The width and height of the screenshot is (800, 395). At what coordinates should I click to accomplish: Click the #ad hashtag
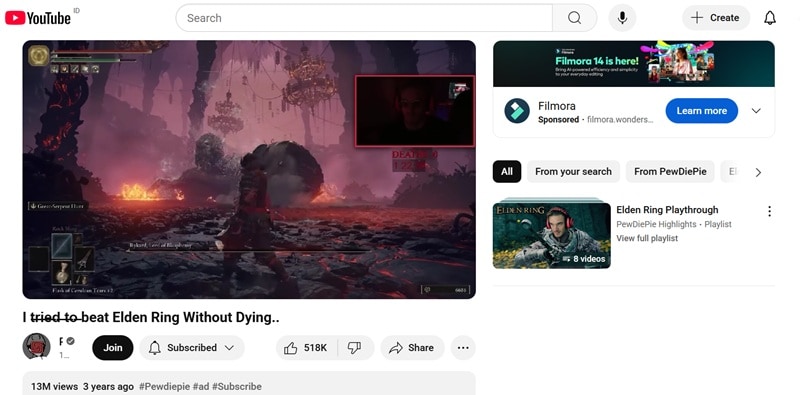(201, 386)
